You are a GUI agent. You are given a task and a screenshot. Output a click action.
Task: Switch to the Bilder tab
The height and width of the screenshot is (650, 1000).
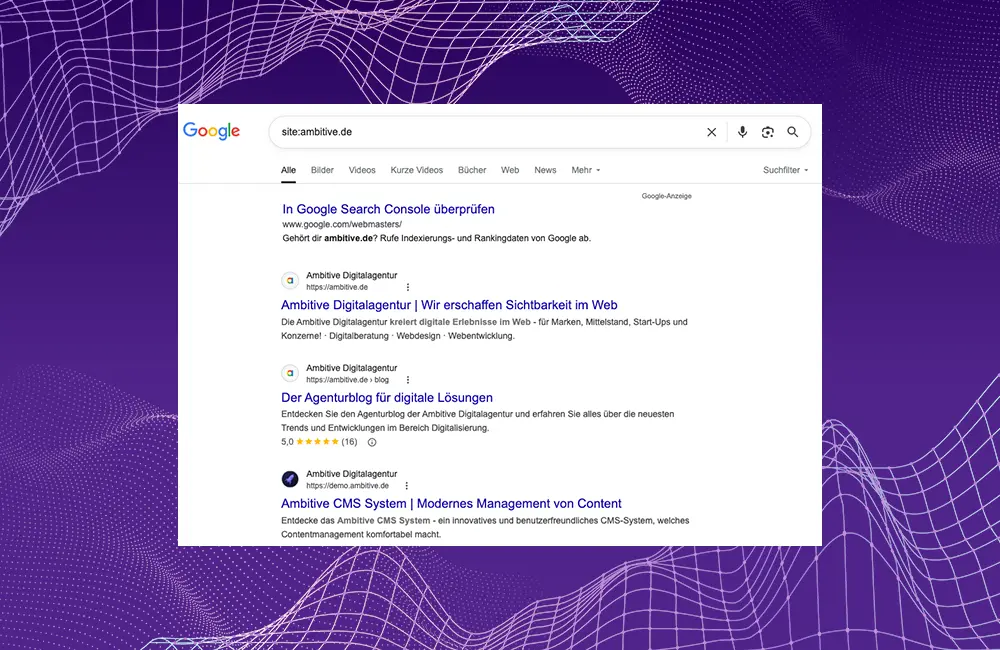322,170
